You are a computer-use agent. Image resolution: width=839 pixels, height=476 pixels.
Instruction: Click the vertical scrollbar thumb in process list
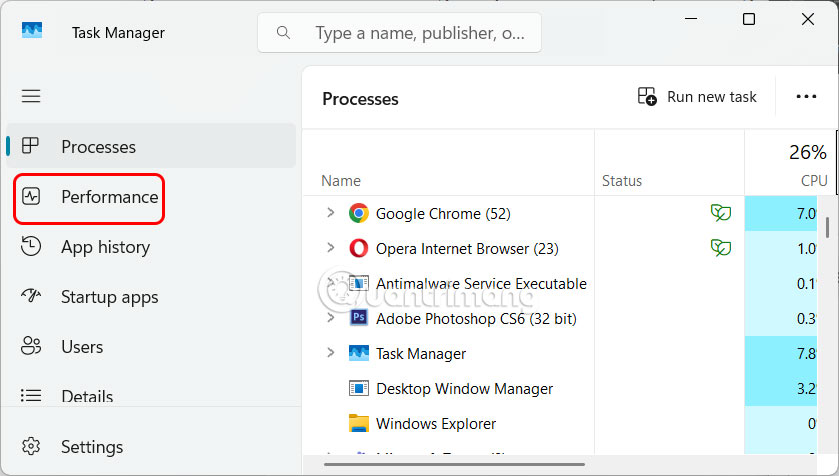827,227
